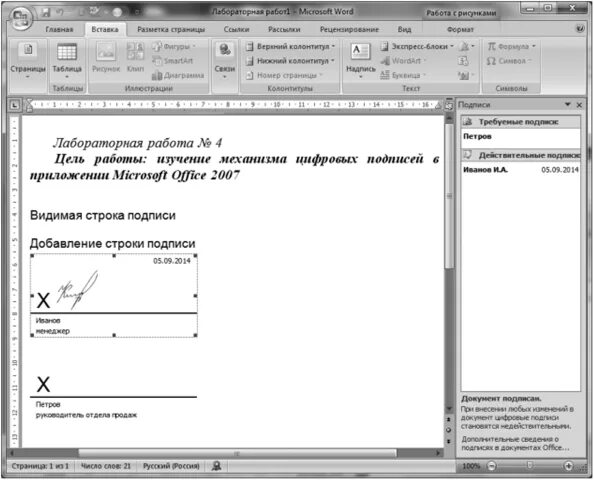Insert WordArt text

(x=403, y=61)
